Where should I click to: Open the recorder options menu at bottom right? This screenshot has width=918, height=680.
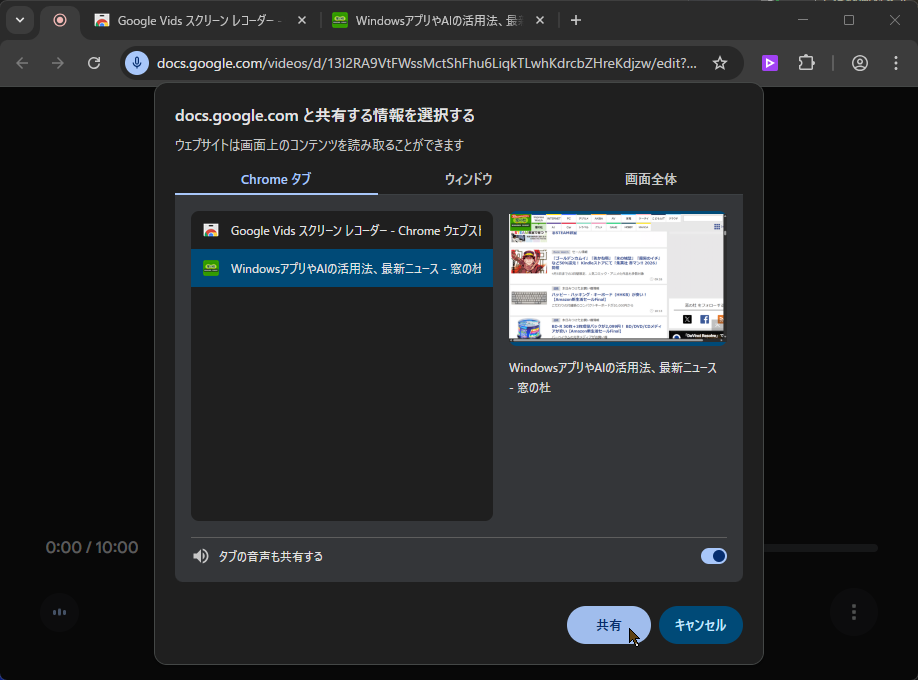pyautogui.click(x=854, y=613)
